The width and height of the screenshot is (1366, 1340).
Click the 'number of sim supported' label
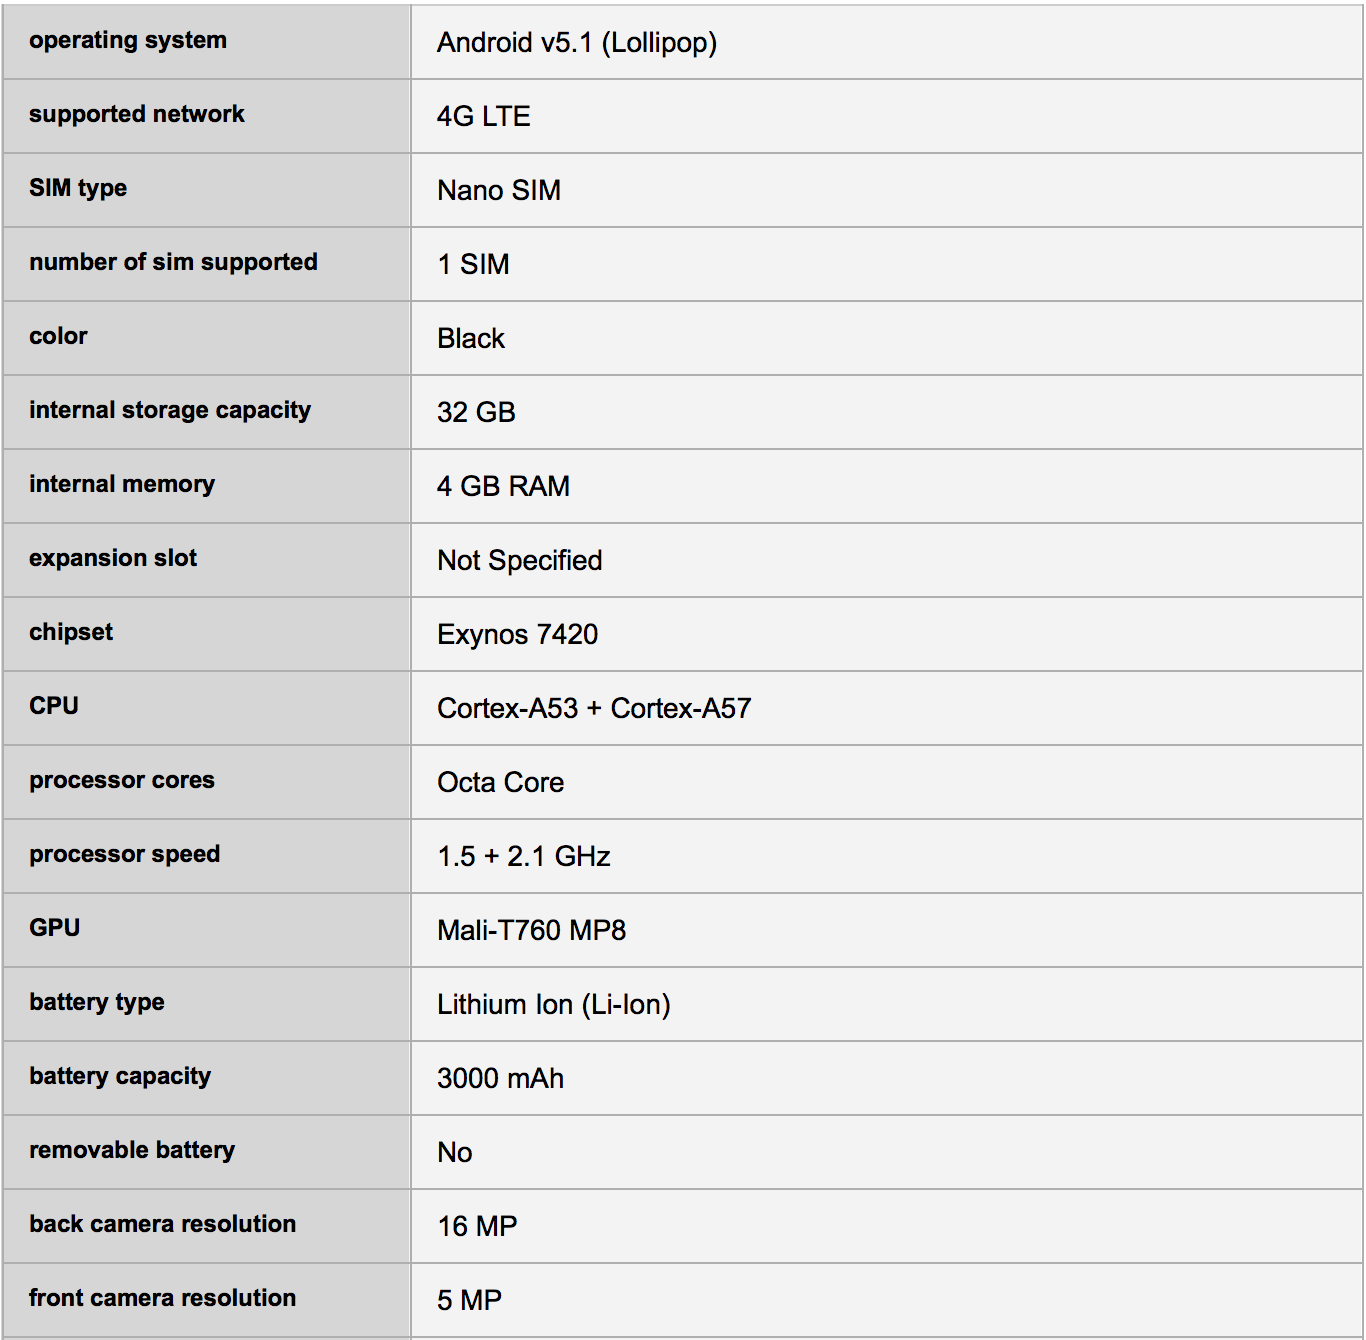coord(173,262)
